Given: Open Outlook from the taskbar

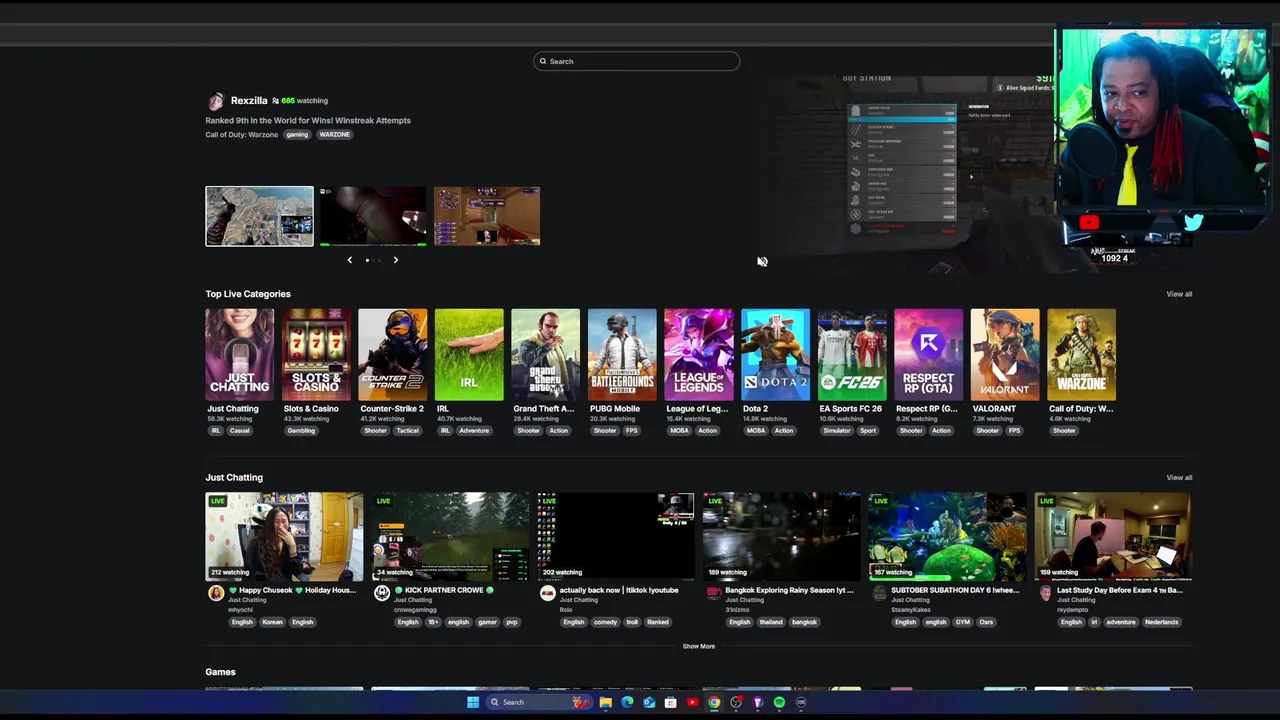Looking at the screenshot, I should tap(649, 703).
